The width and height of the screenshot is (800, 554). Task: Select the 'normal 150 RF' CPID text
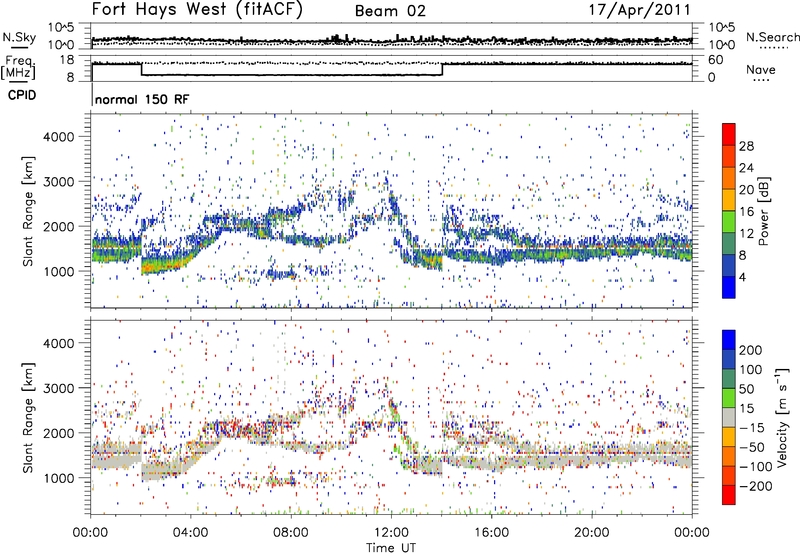[142, 99]
